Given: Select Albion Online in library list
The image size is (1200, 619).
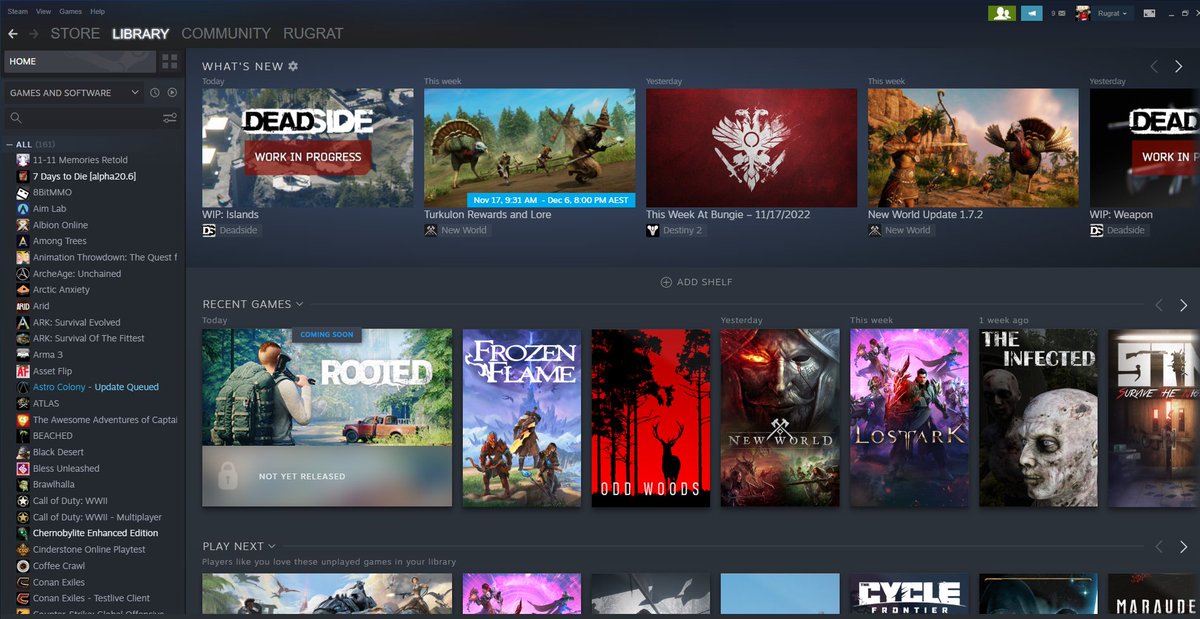Looking at the screenshot, I should pyautogui.click(x=60, y=225).
